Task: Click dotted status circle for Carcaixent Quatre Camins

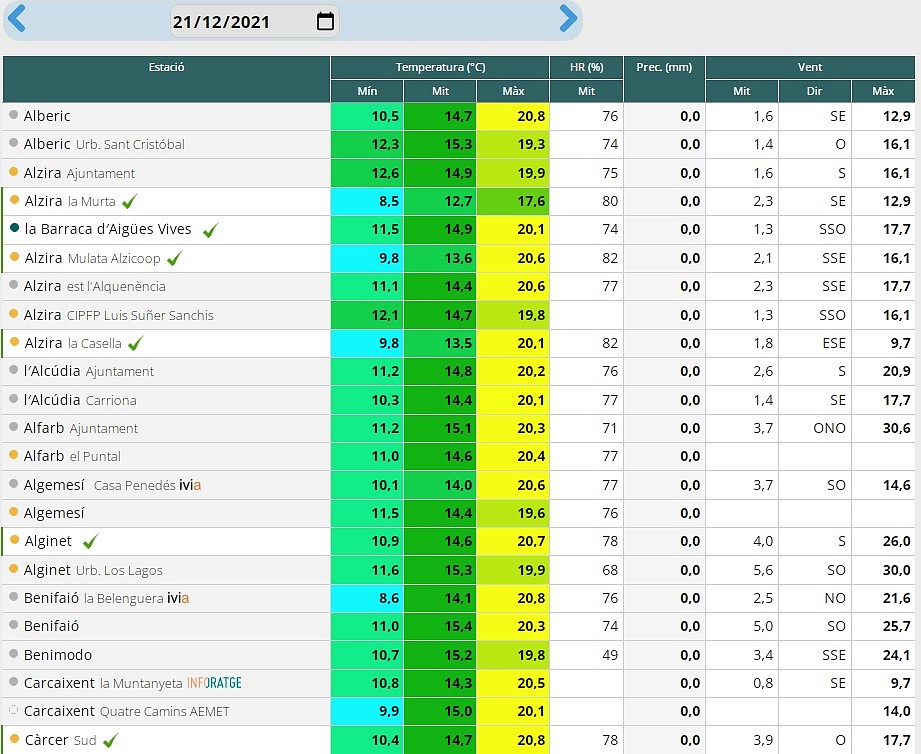Action: [x=14, y=710]
